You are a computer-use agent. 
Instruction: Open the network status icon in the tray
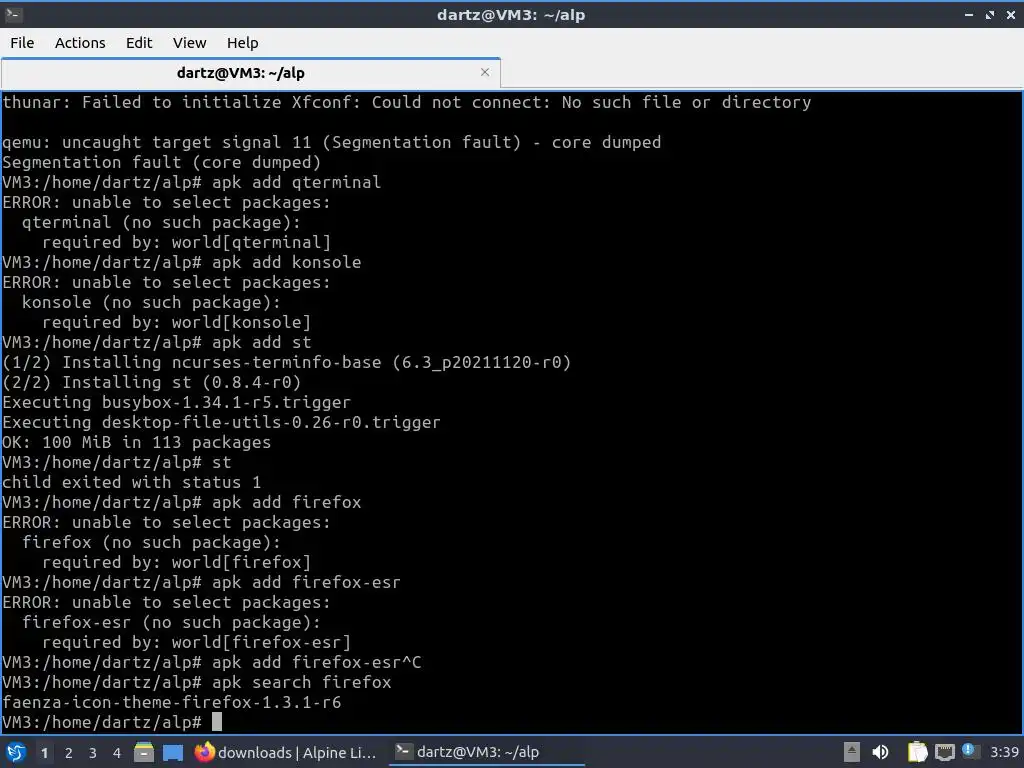pyautogui.click(x=944, y=752)
